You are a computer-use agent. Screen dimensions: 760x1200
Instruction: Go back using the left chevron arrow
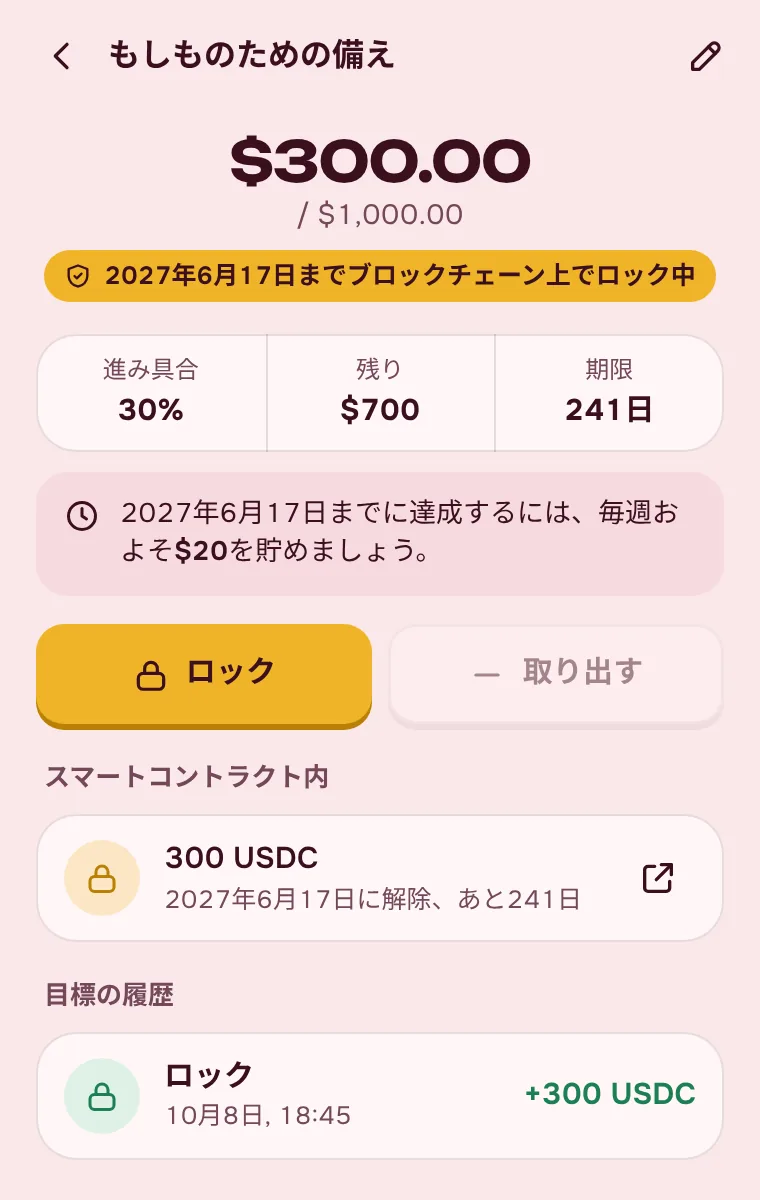point(62,56)
